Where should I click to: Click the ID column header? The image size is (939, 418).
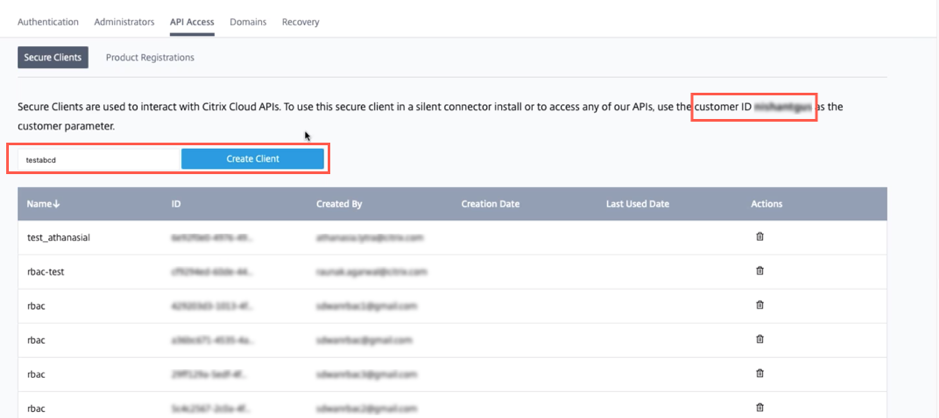tap(176, 204)
